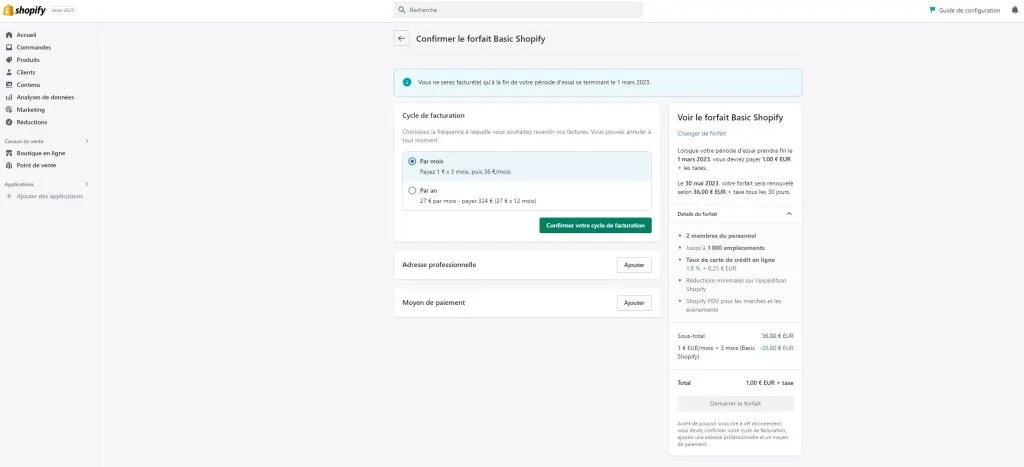Image resolution: width=1024 pixels, height=467 pixels.
Task: Select the Par an radio button
Action: tap(412, 190)
